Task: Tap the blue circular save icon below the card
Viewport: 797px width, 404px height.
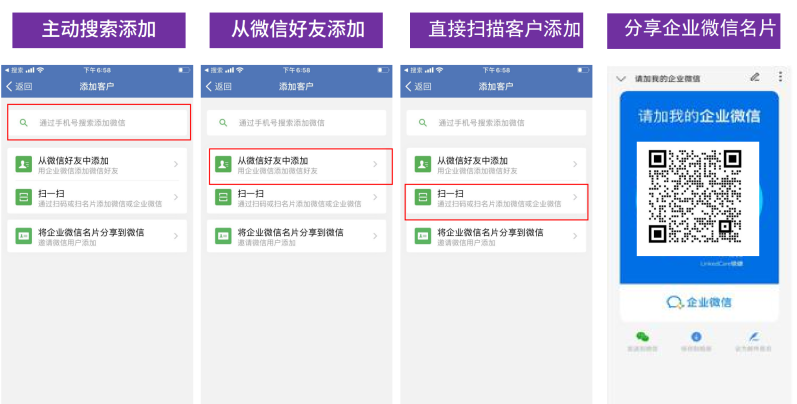Action: 696,336
